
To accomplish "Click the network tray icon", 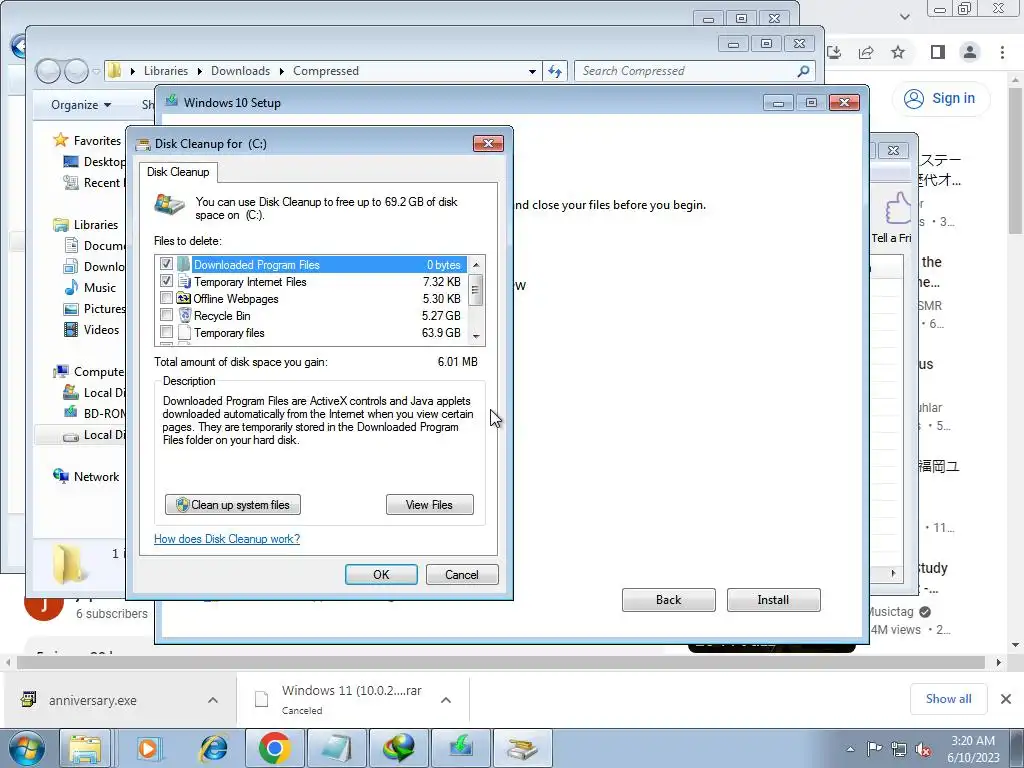I will click(899, 749).
